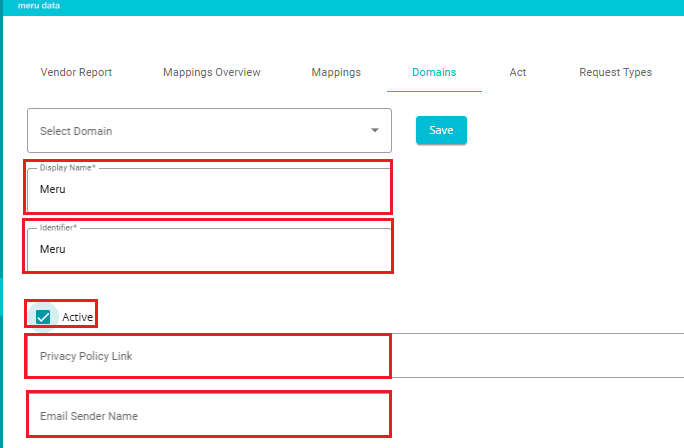This screenshot has height=448, width=684.
Task: Focus the Email Sender Name field
Action: click(209, 416)
